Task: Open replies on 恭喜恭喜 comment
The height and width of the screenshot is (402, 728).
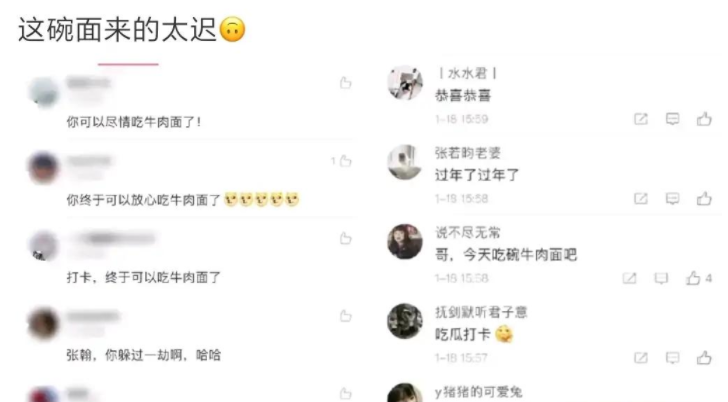Action: point(672,119)
